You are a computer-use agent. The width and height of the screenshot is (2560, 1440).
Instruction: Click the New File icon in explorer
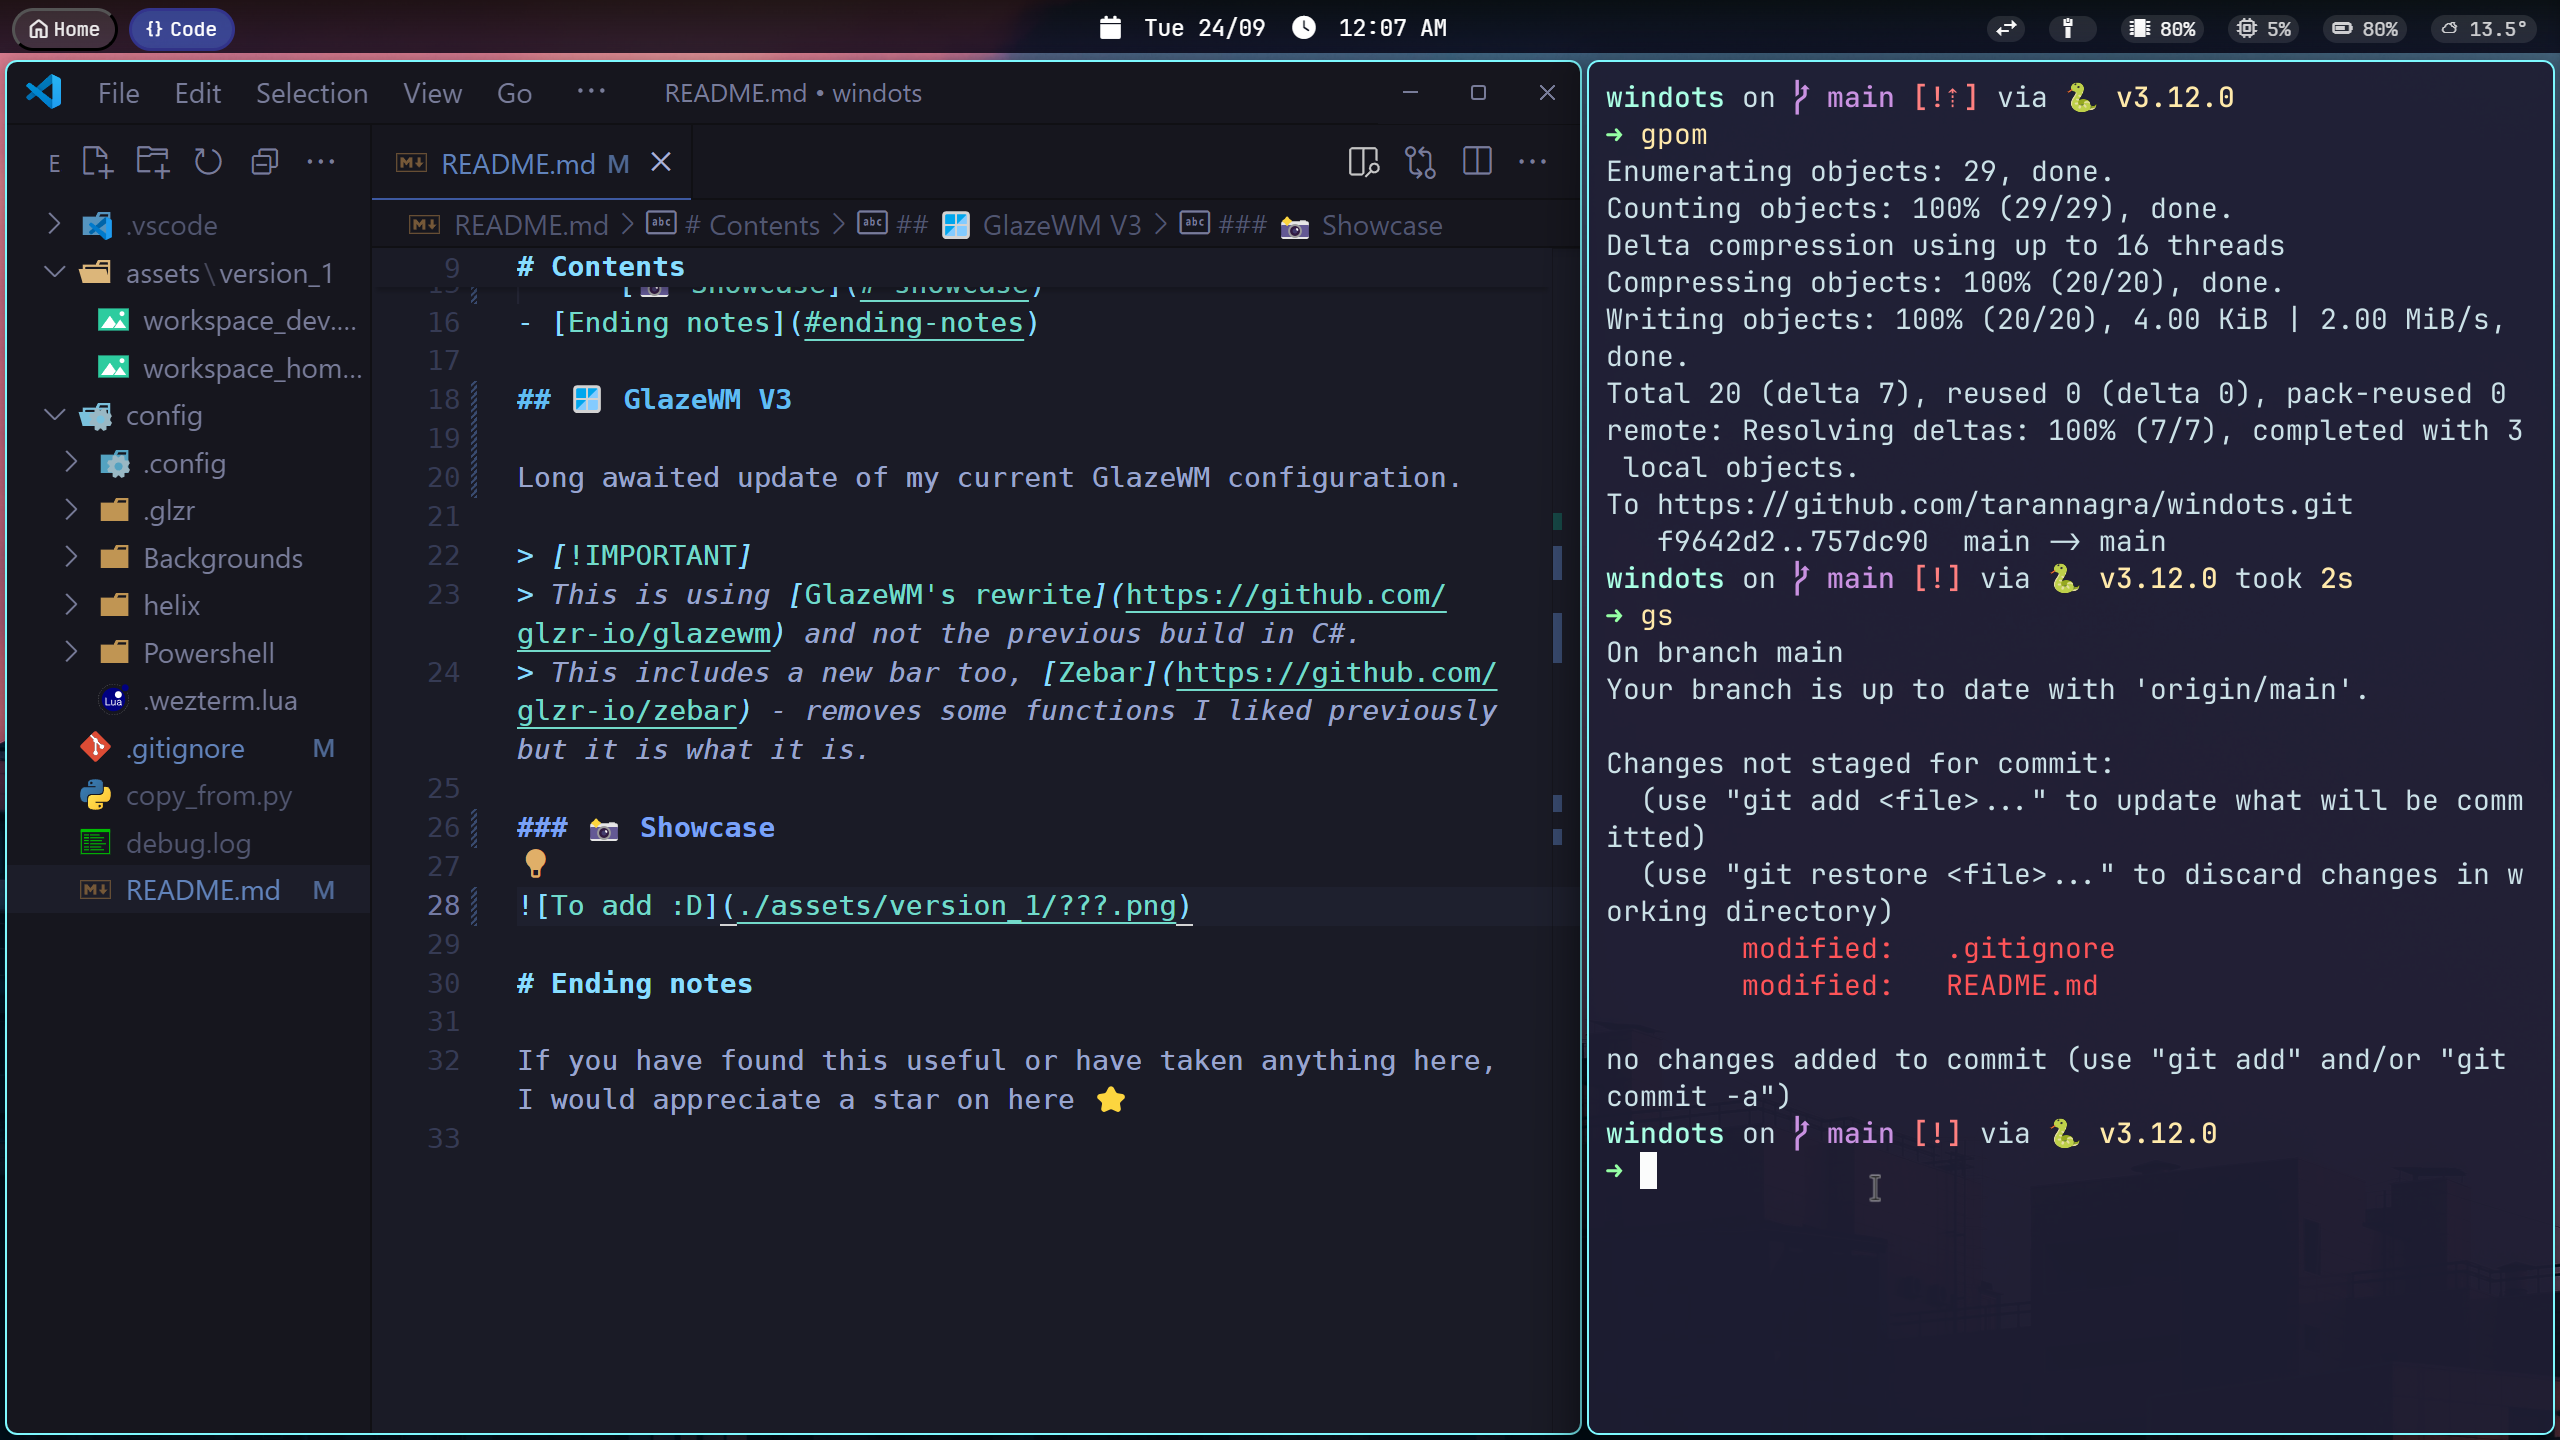(x=97, y=162)
